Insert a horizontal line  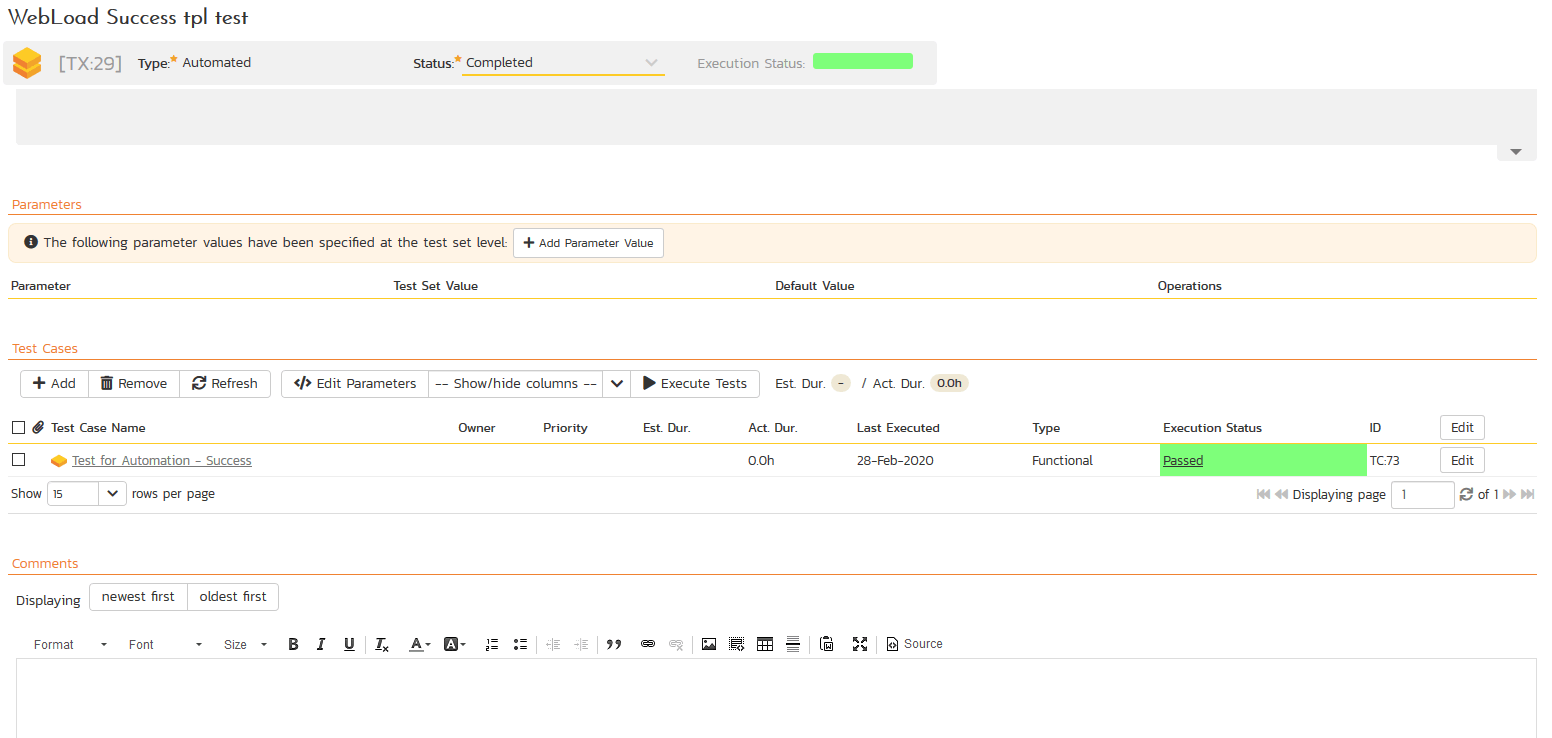pyautogui.click(x=793, y=644)
